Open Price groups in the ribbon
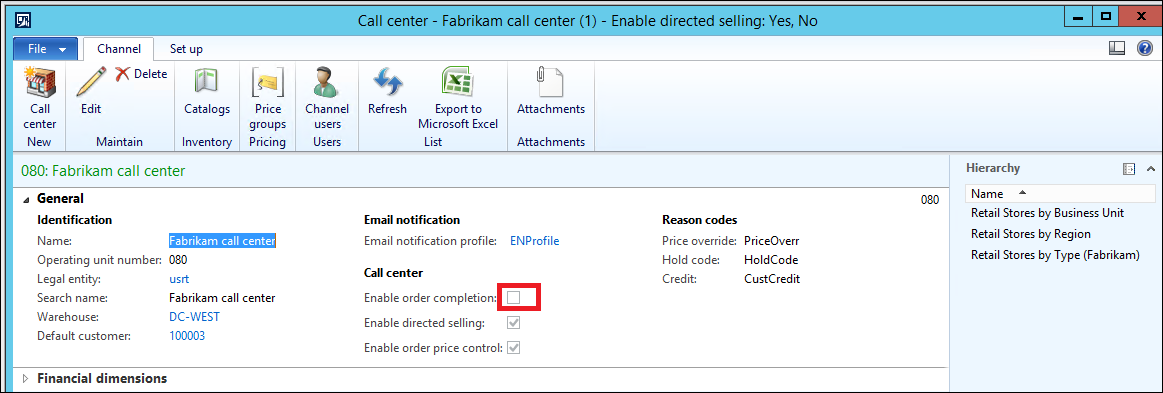Image resolution: width=1163 pixels, height=393 pixels. (268, 82)
